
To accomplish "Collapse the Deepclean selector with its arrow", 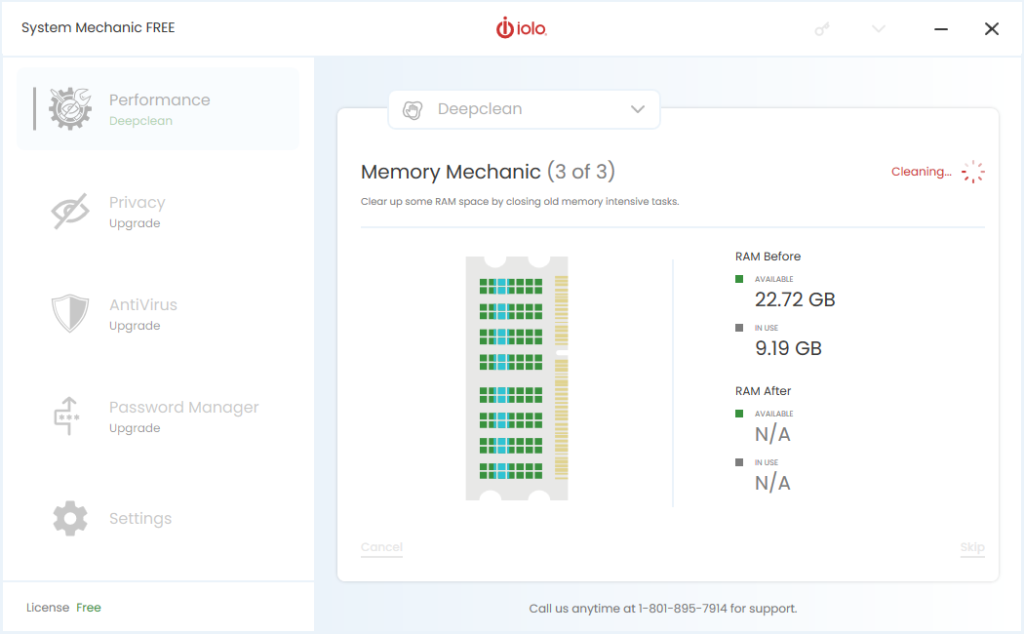I will point(637,110).
